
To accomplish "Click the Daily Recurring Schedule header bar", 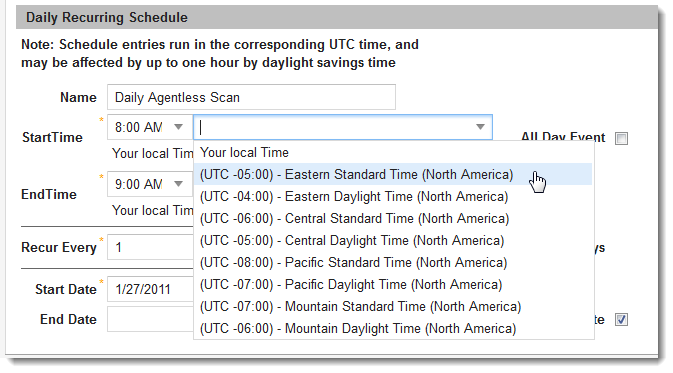I will (337, 17).
